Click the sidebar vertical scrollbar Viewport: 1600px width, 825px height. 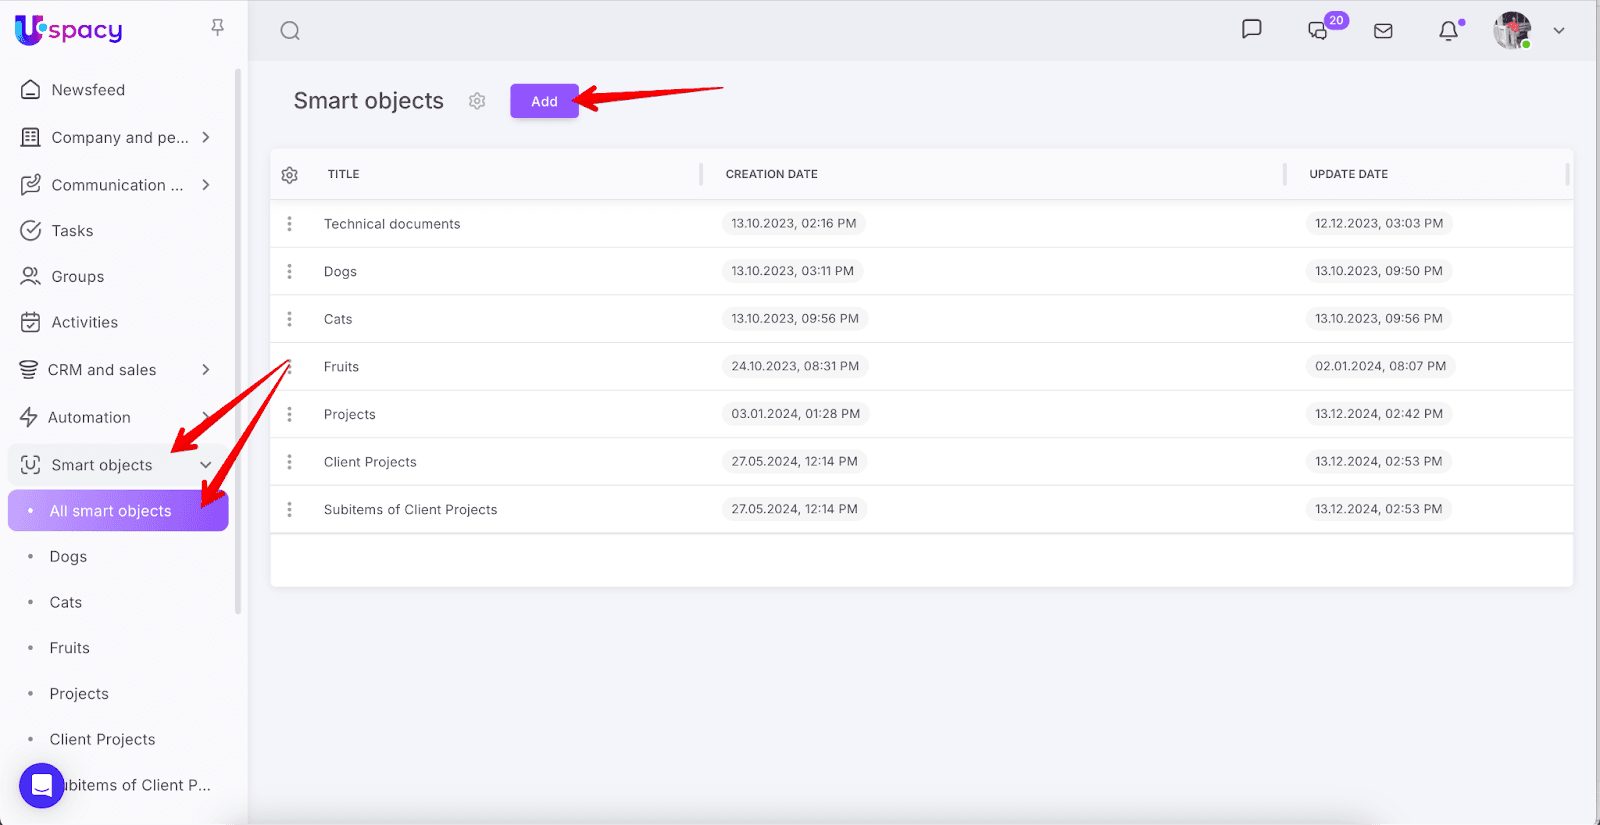[238, 340]
